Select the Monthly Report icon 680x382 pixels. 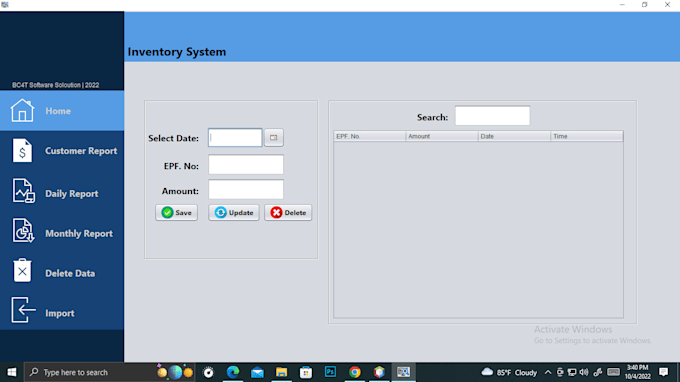[23, 231]
